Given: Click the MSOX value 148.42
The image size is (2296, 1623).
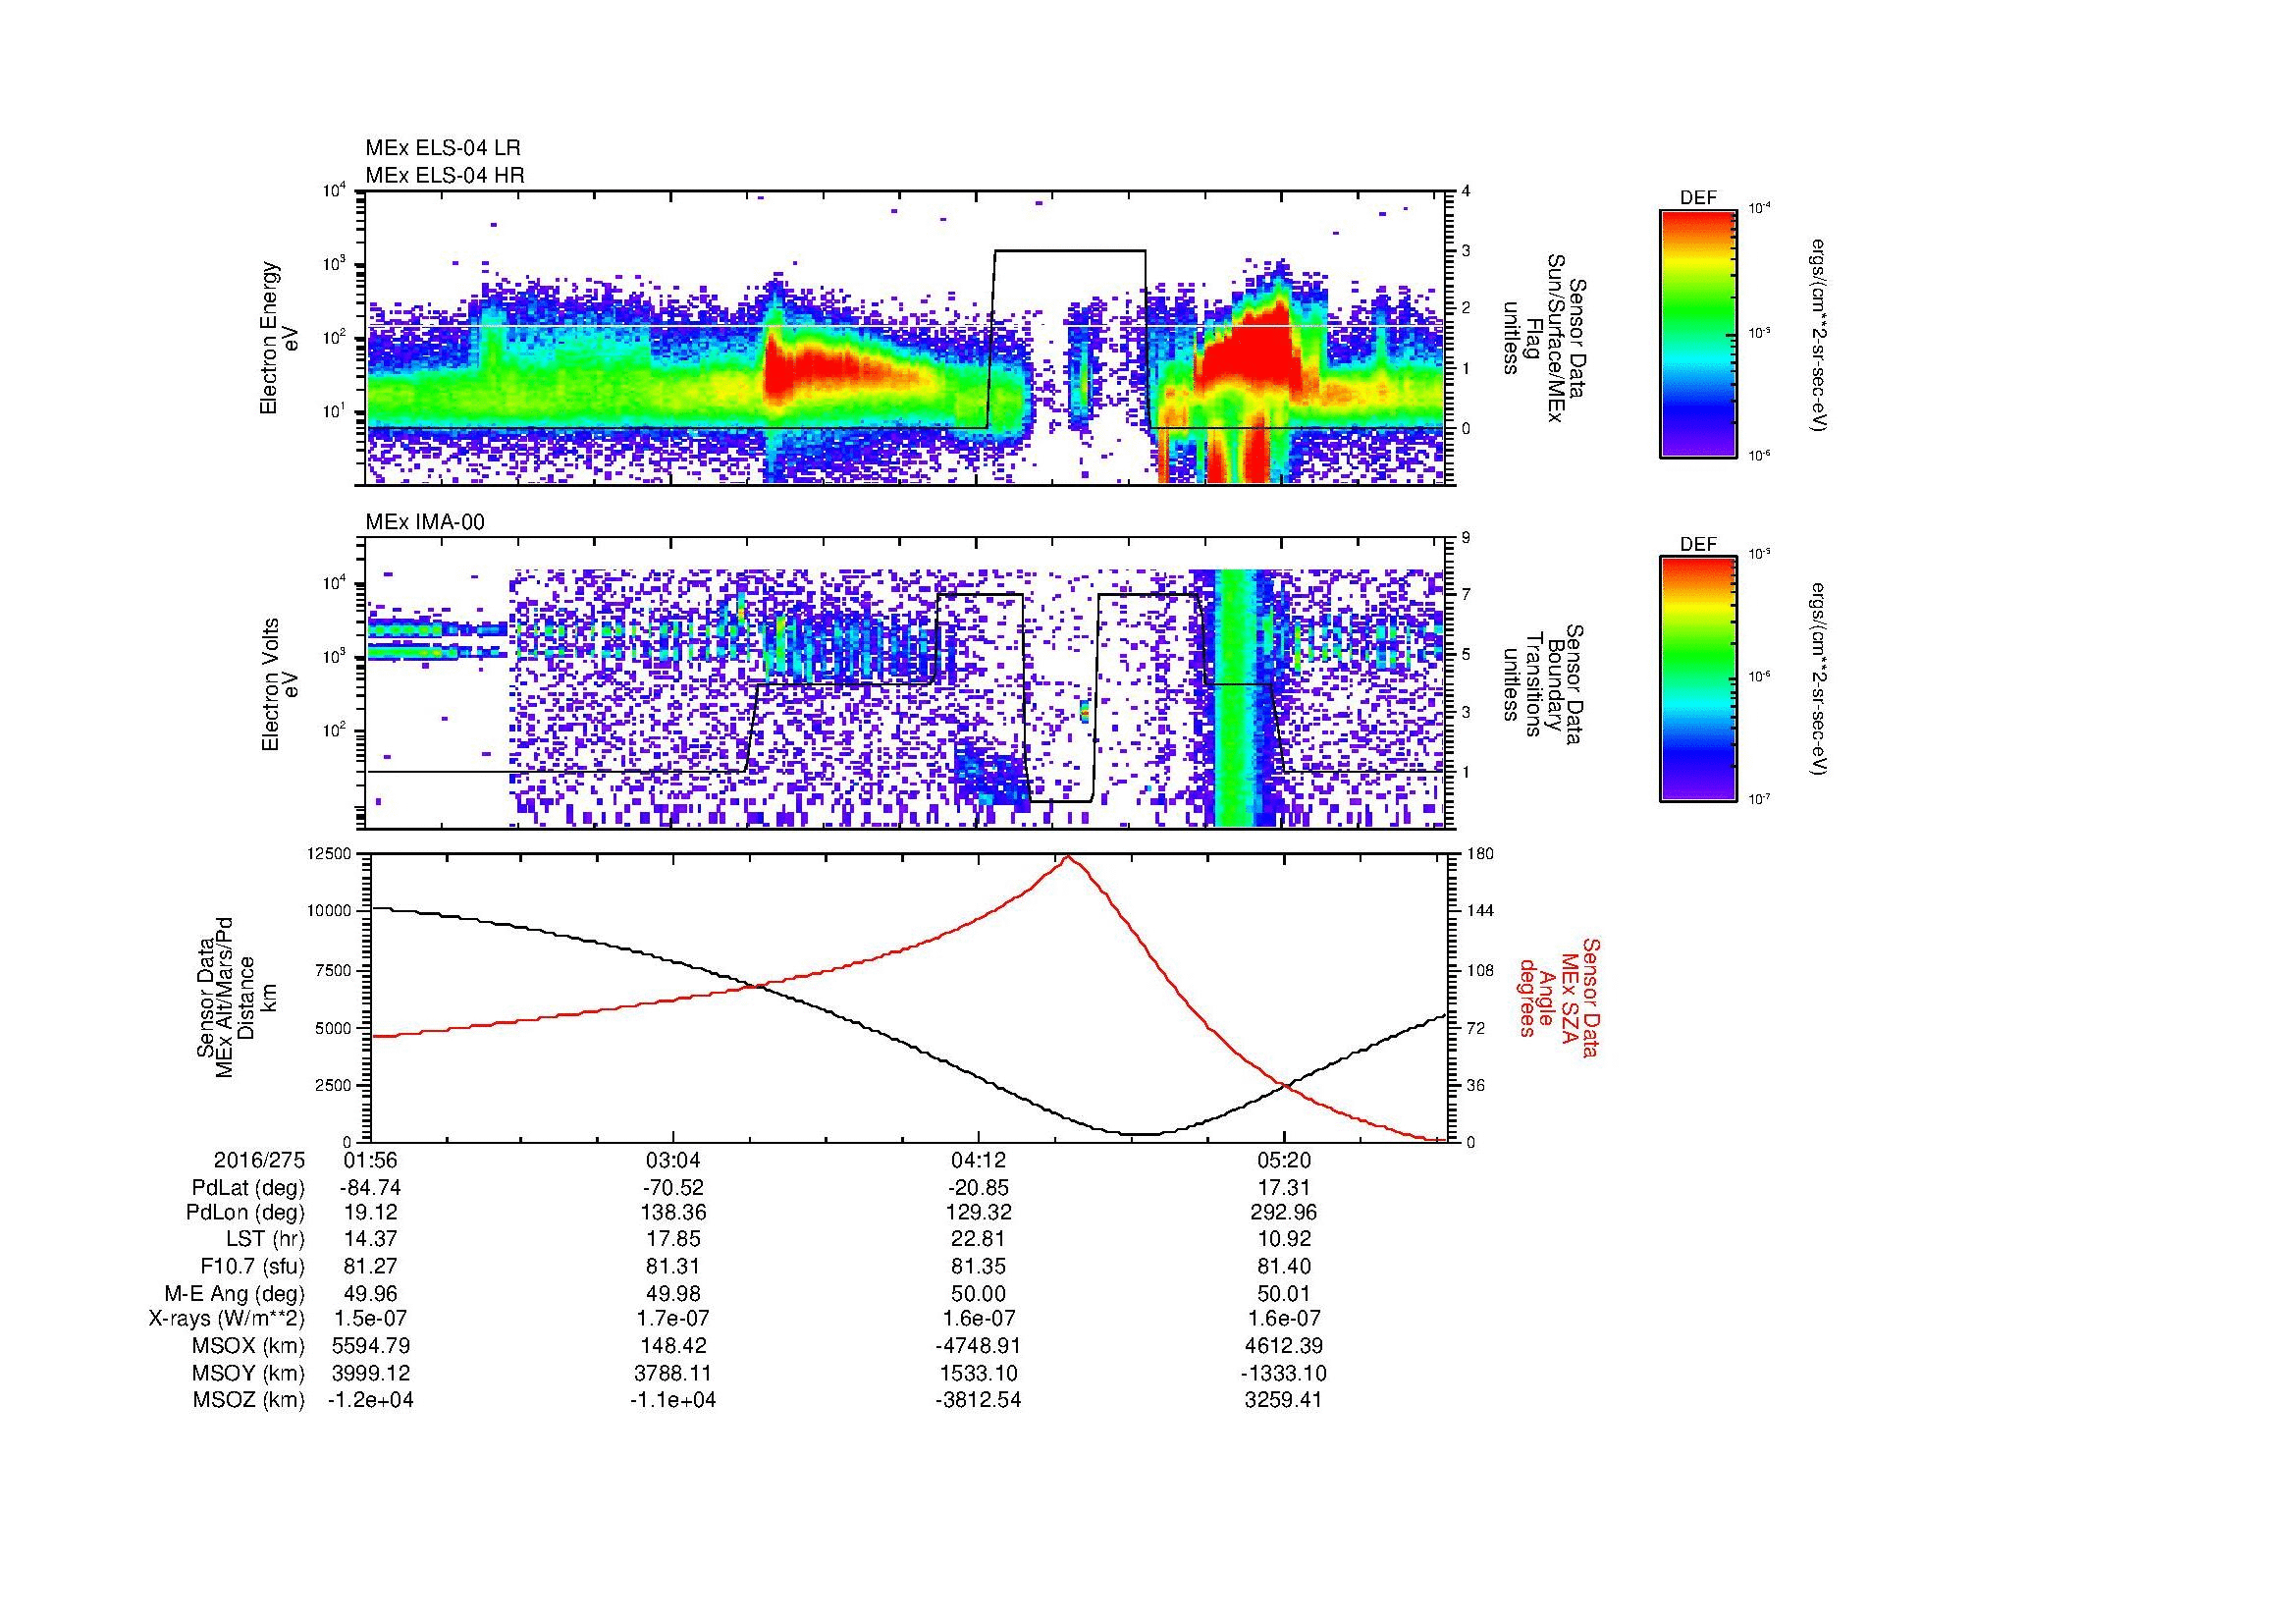Looking at the screenshot, I should (x=674, y=1347).
